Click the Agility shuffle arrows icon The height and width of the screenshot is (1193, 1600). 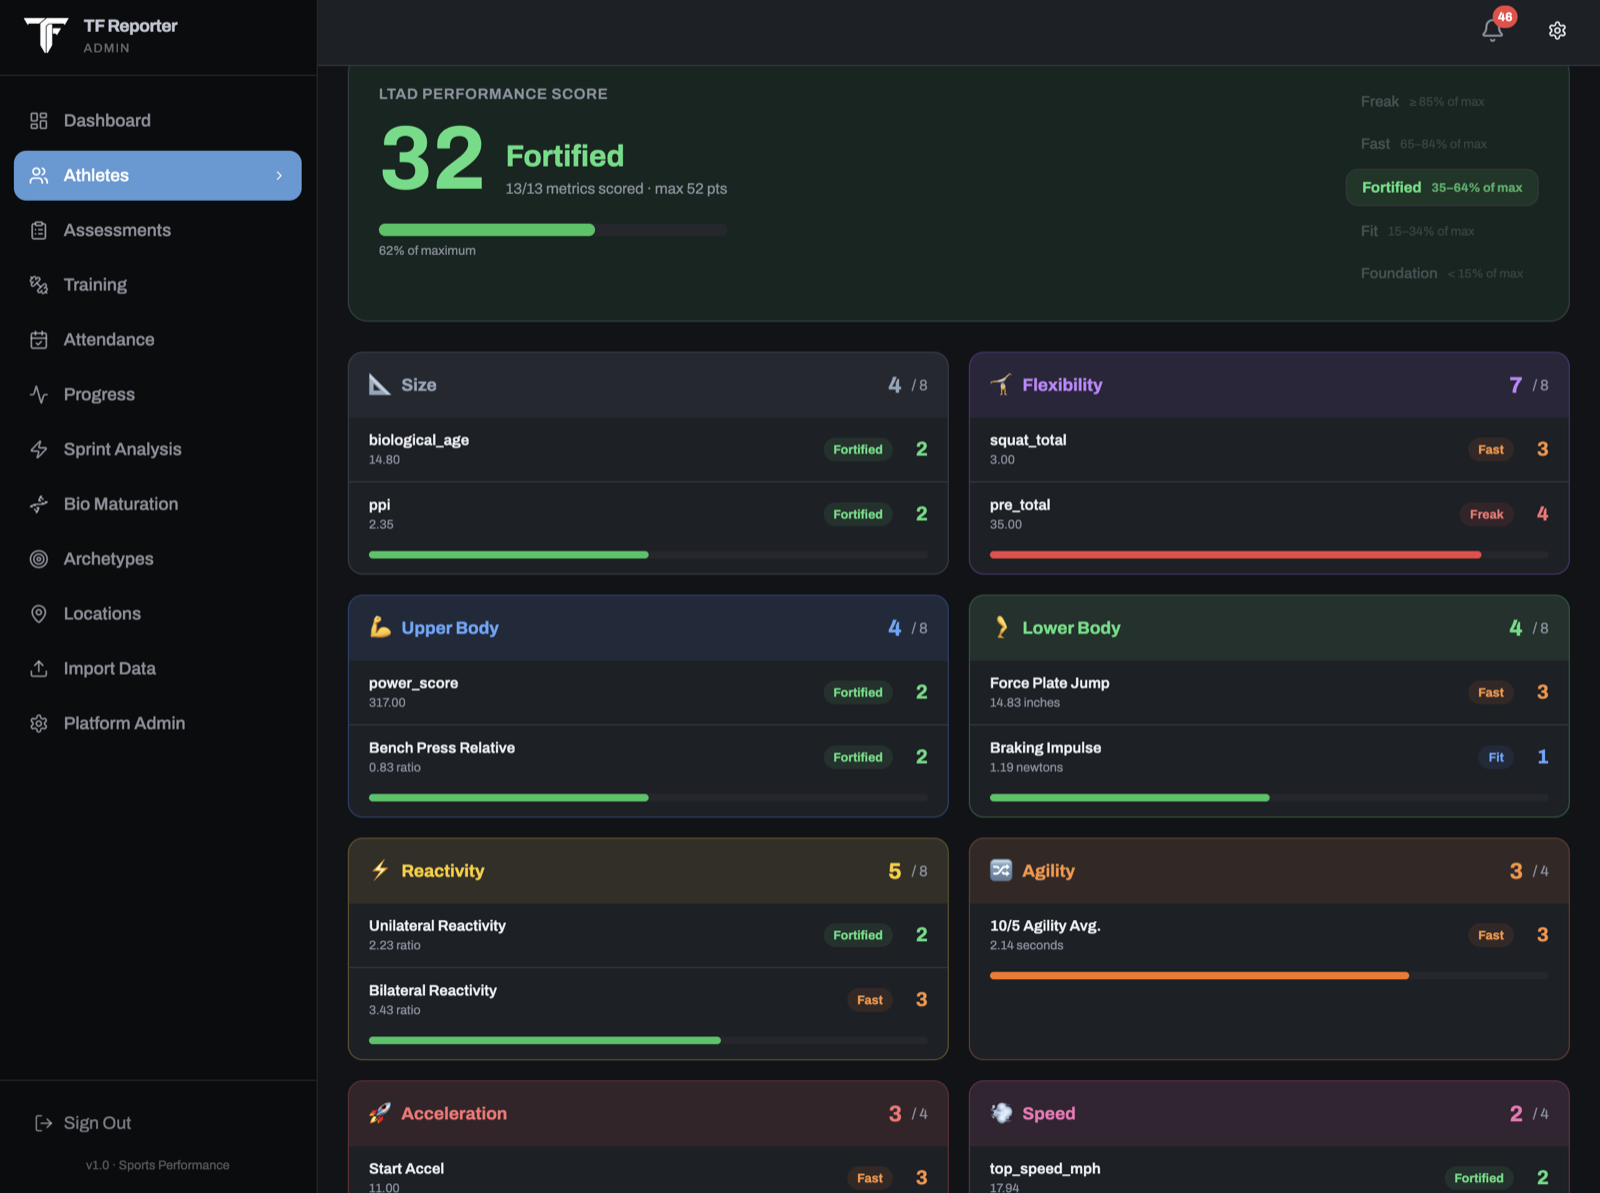point(1001,870)
